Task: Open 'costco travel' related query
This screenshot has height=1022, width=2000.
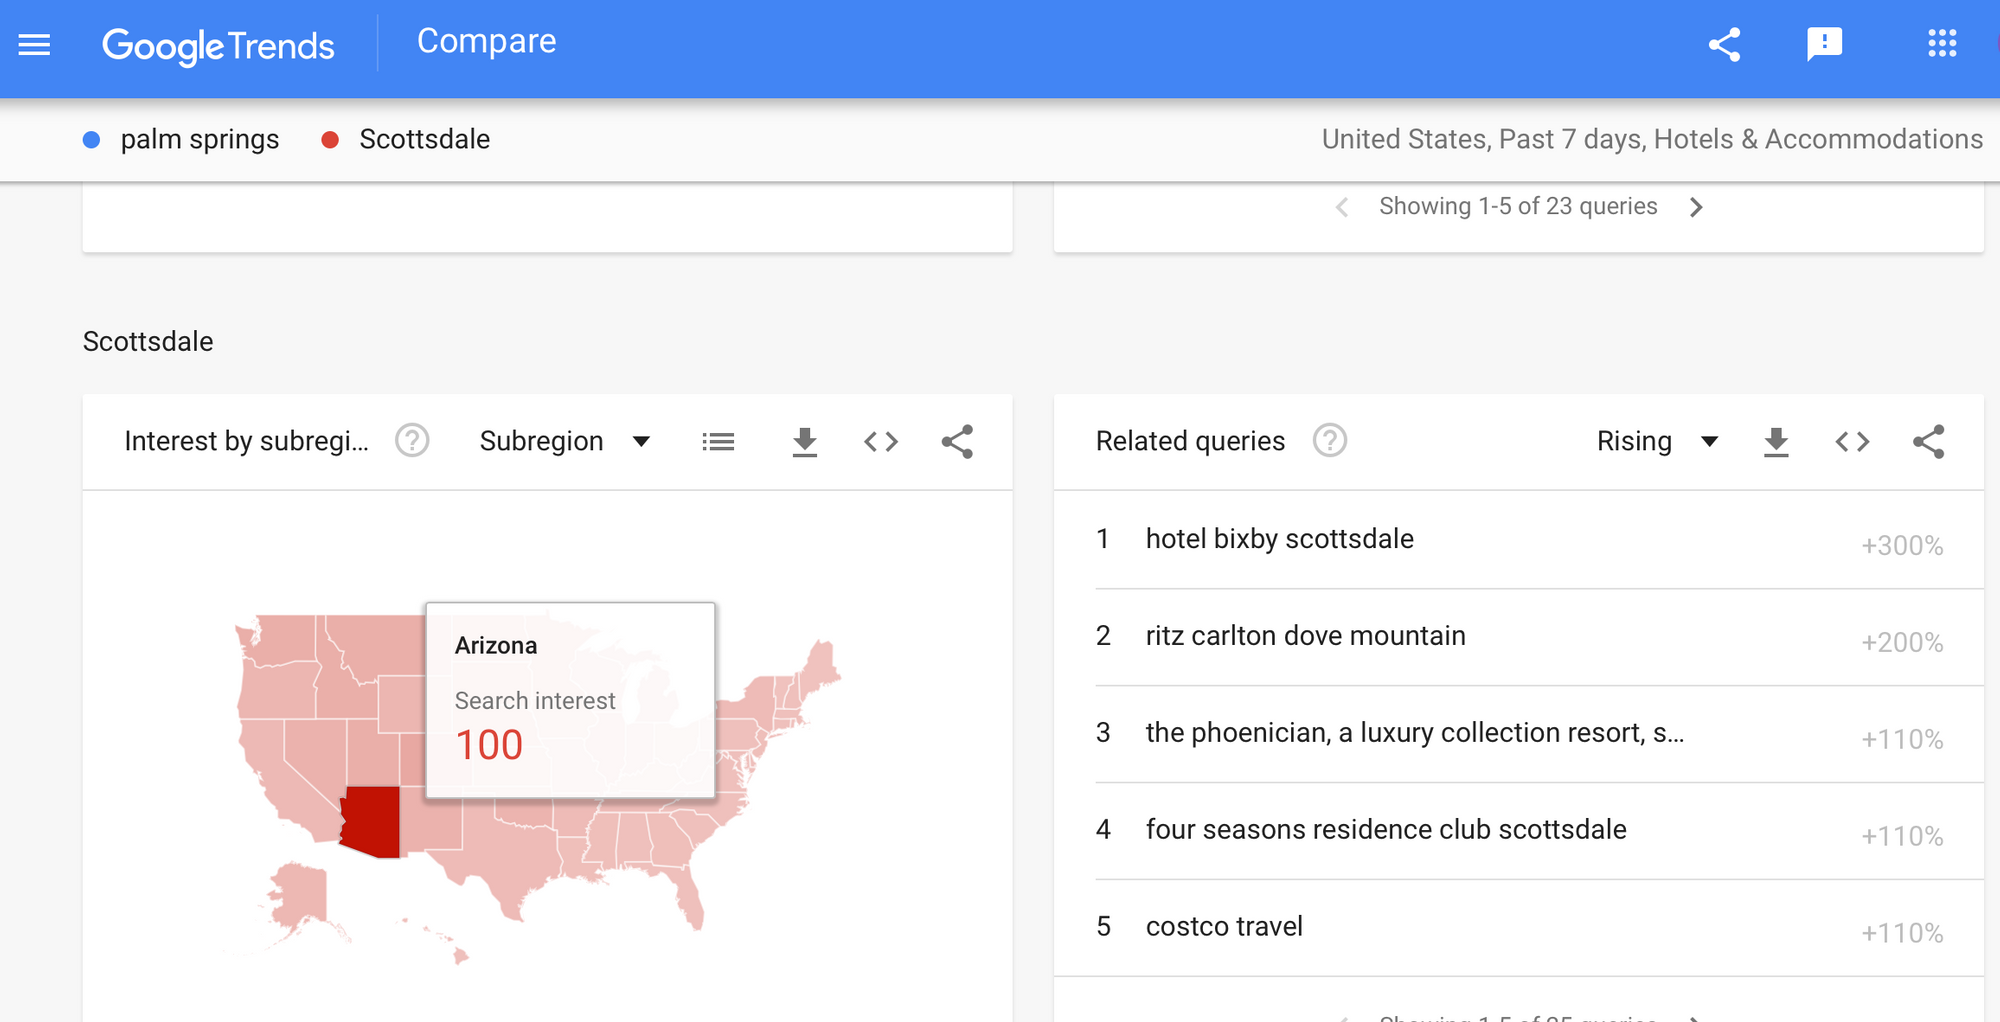Action: click(x=1224, y=927)
